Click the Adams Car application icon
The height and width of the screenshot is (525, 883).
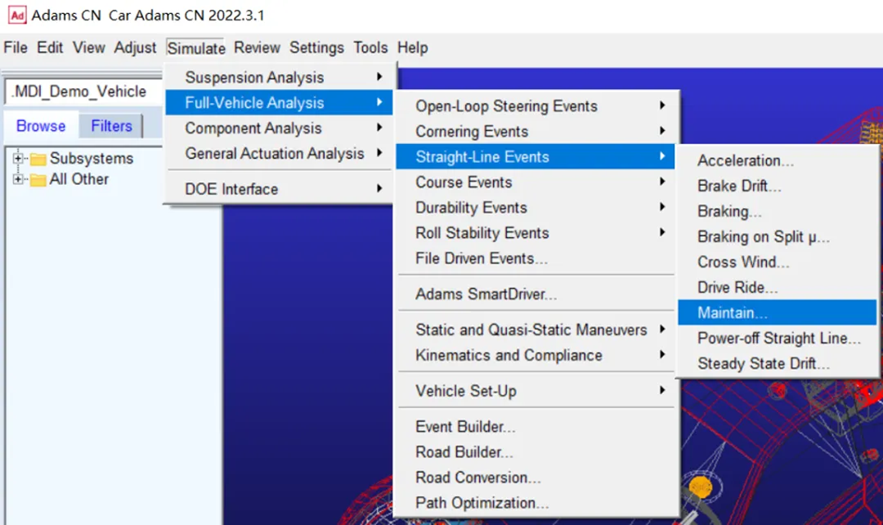16,15
